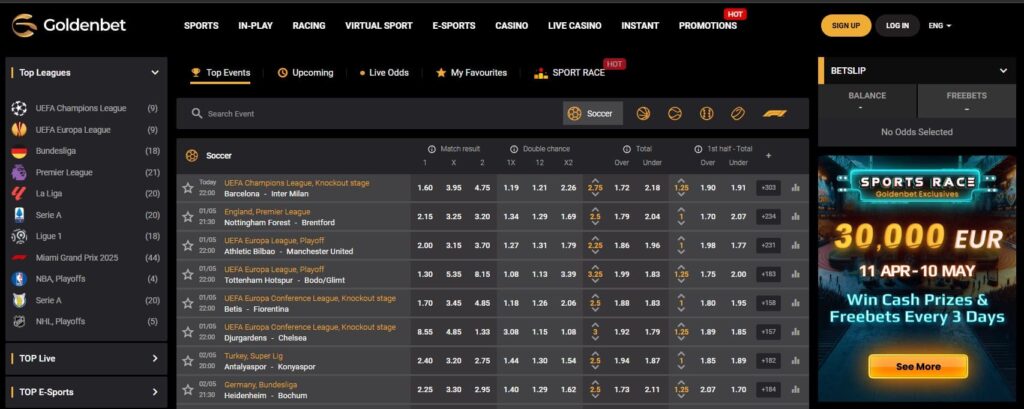Favourite the Djurgardens - Chelsea match
Image resolution: width=1024 pixels, height=409 pixels.
pos(188,332)
